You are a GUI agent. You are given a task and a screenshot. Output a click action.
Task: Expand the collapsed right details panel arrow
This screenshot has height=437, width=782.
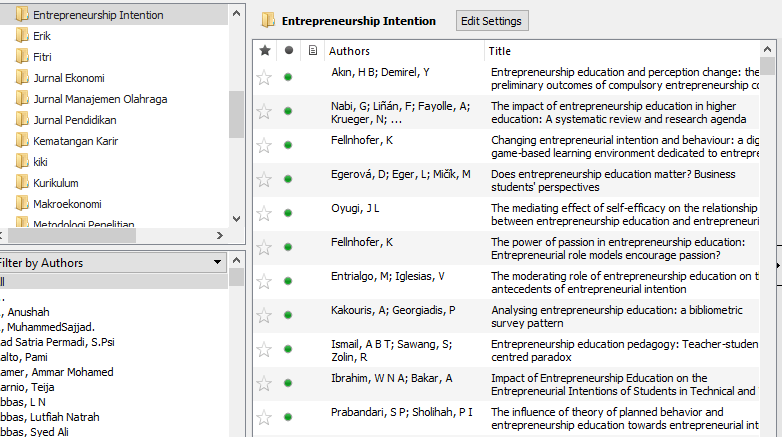(778, 265)
